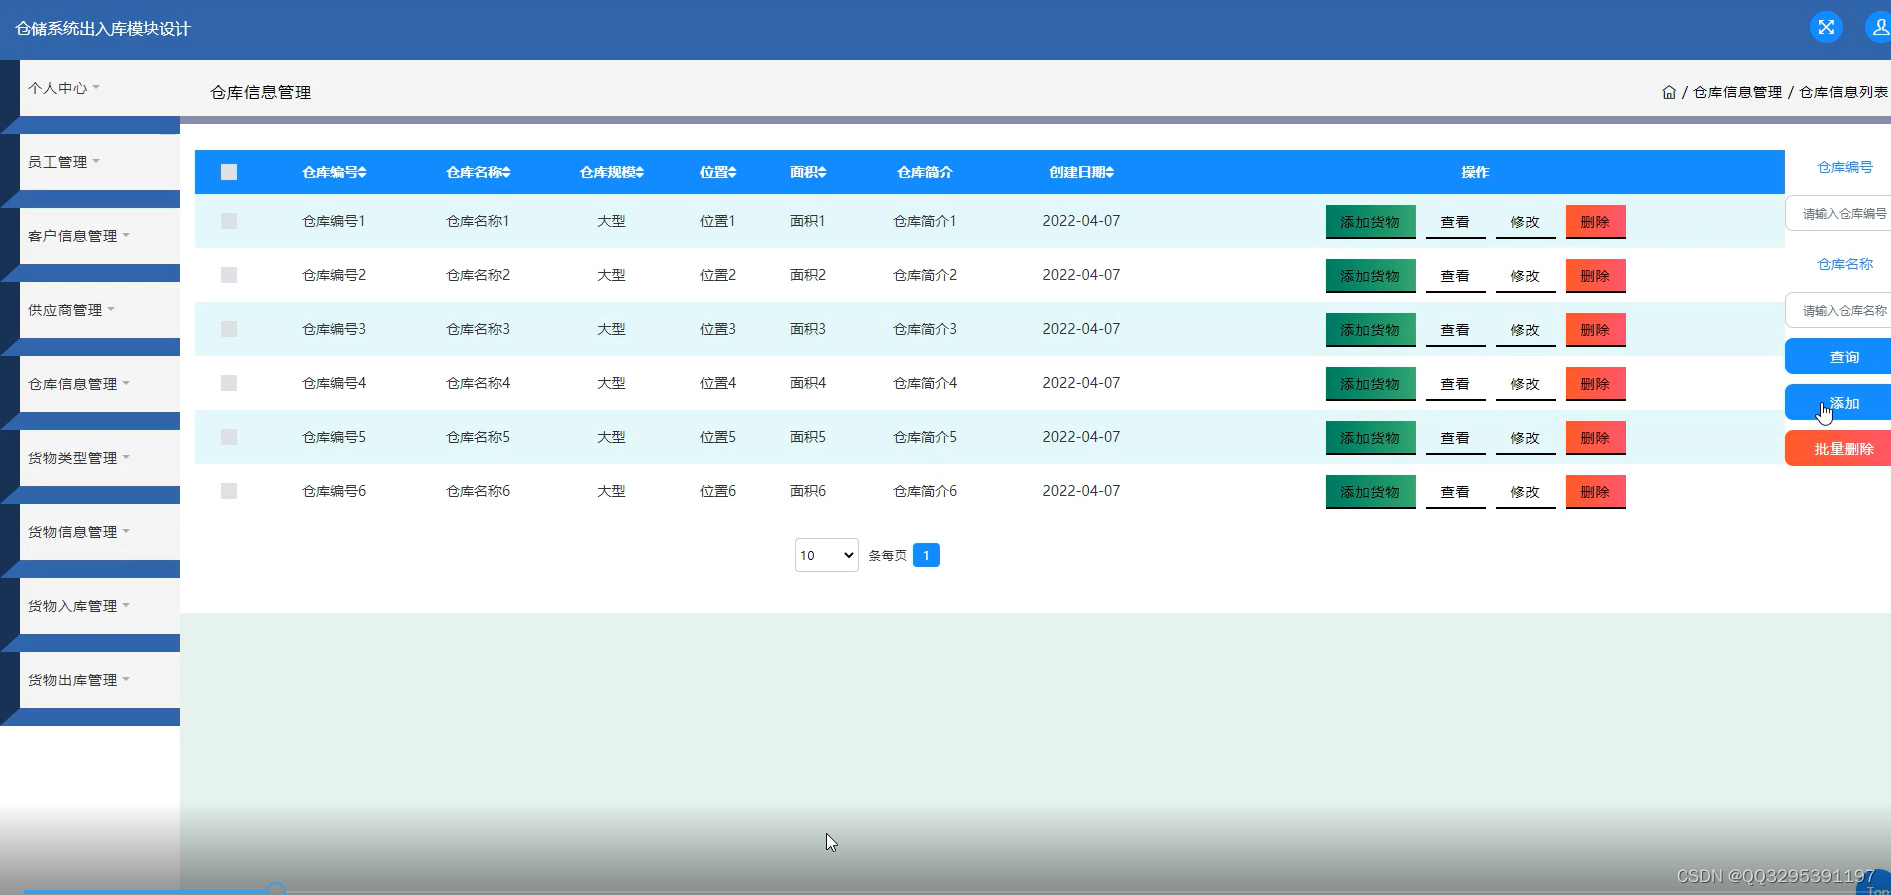Expand the 员工管理 sidebar menu
The width and height of the screenshot is (1891, 895).
tap(99, 162)
